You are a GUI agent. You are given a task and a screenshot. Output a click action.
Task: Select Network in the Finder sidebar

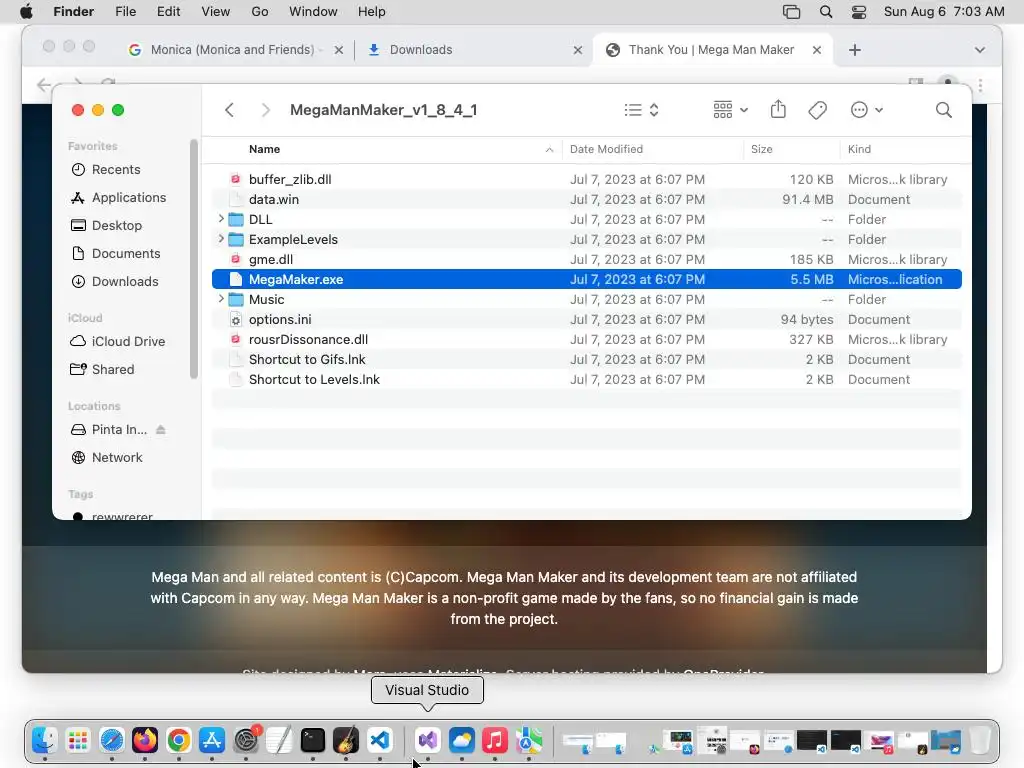117,458
